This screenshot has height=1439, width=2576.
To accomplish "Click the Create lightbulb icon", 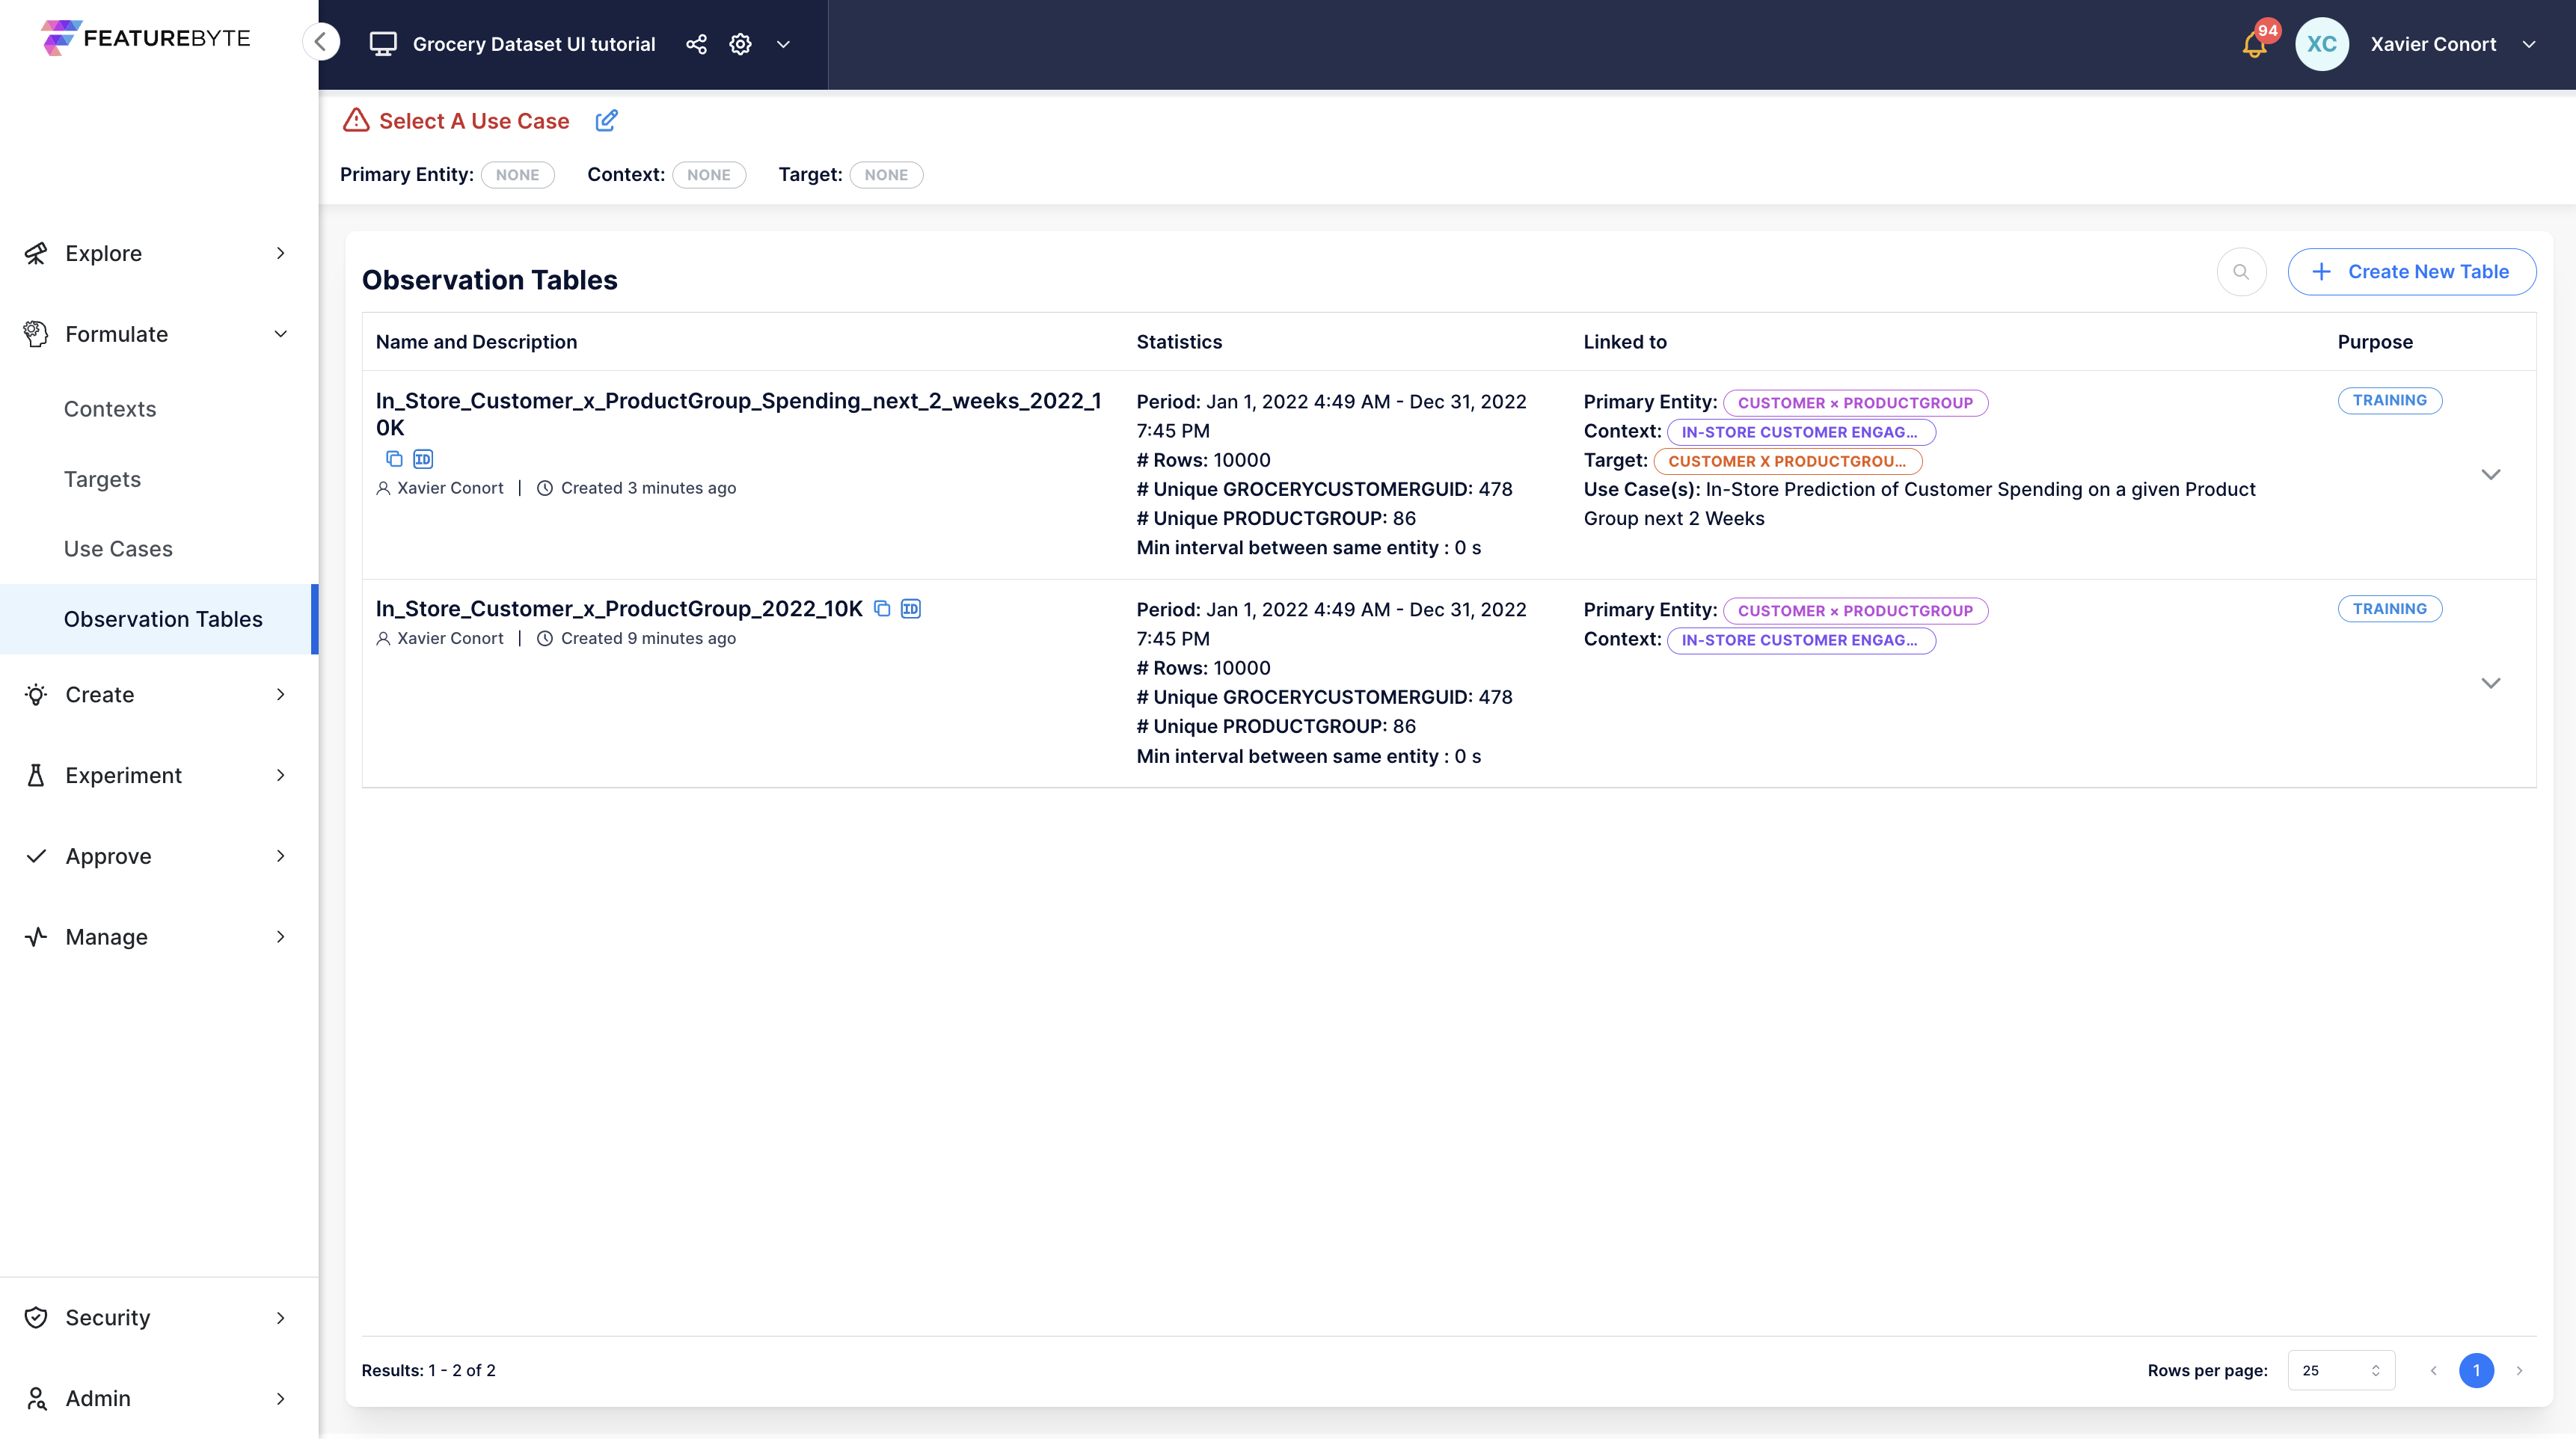I will [36, 695].
